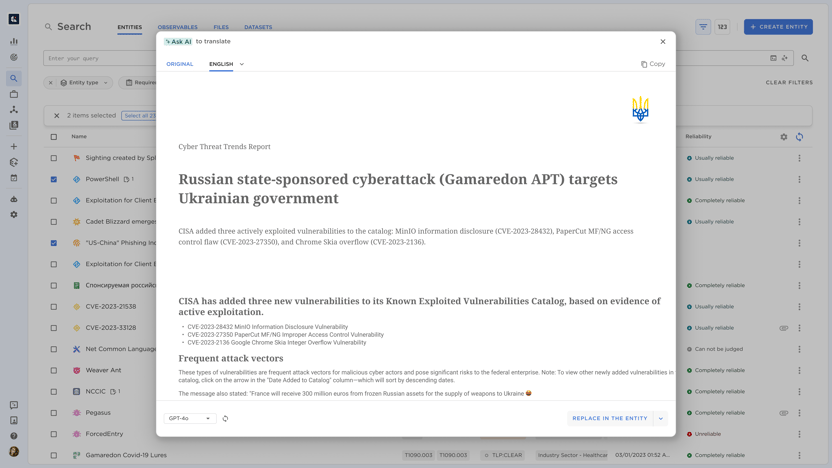The height and width of the screenshot is (468, 832).
Task: Open the GPT-4o model dropdown
Action: point(190,419)
